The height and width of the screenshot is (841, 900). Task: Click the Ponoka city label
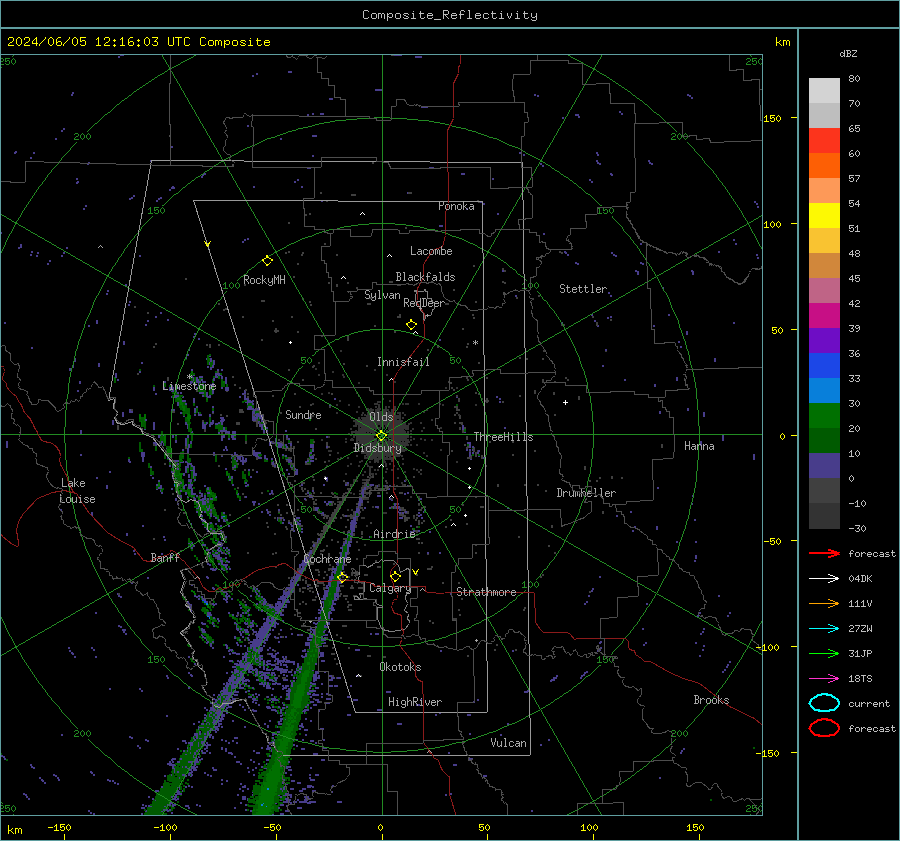tap(456, 206)
